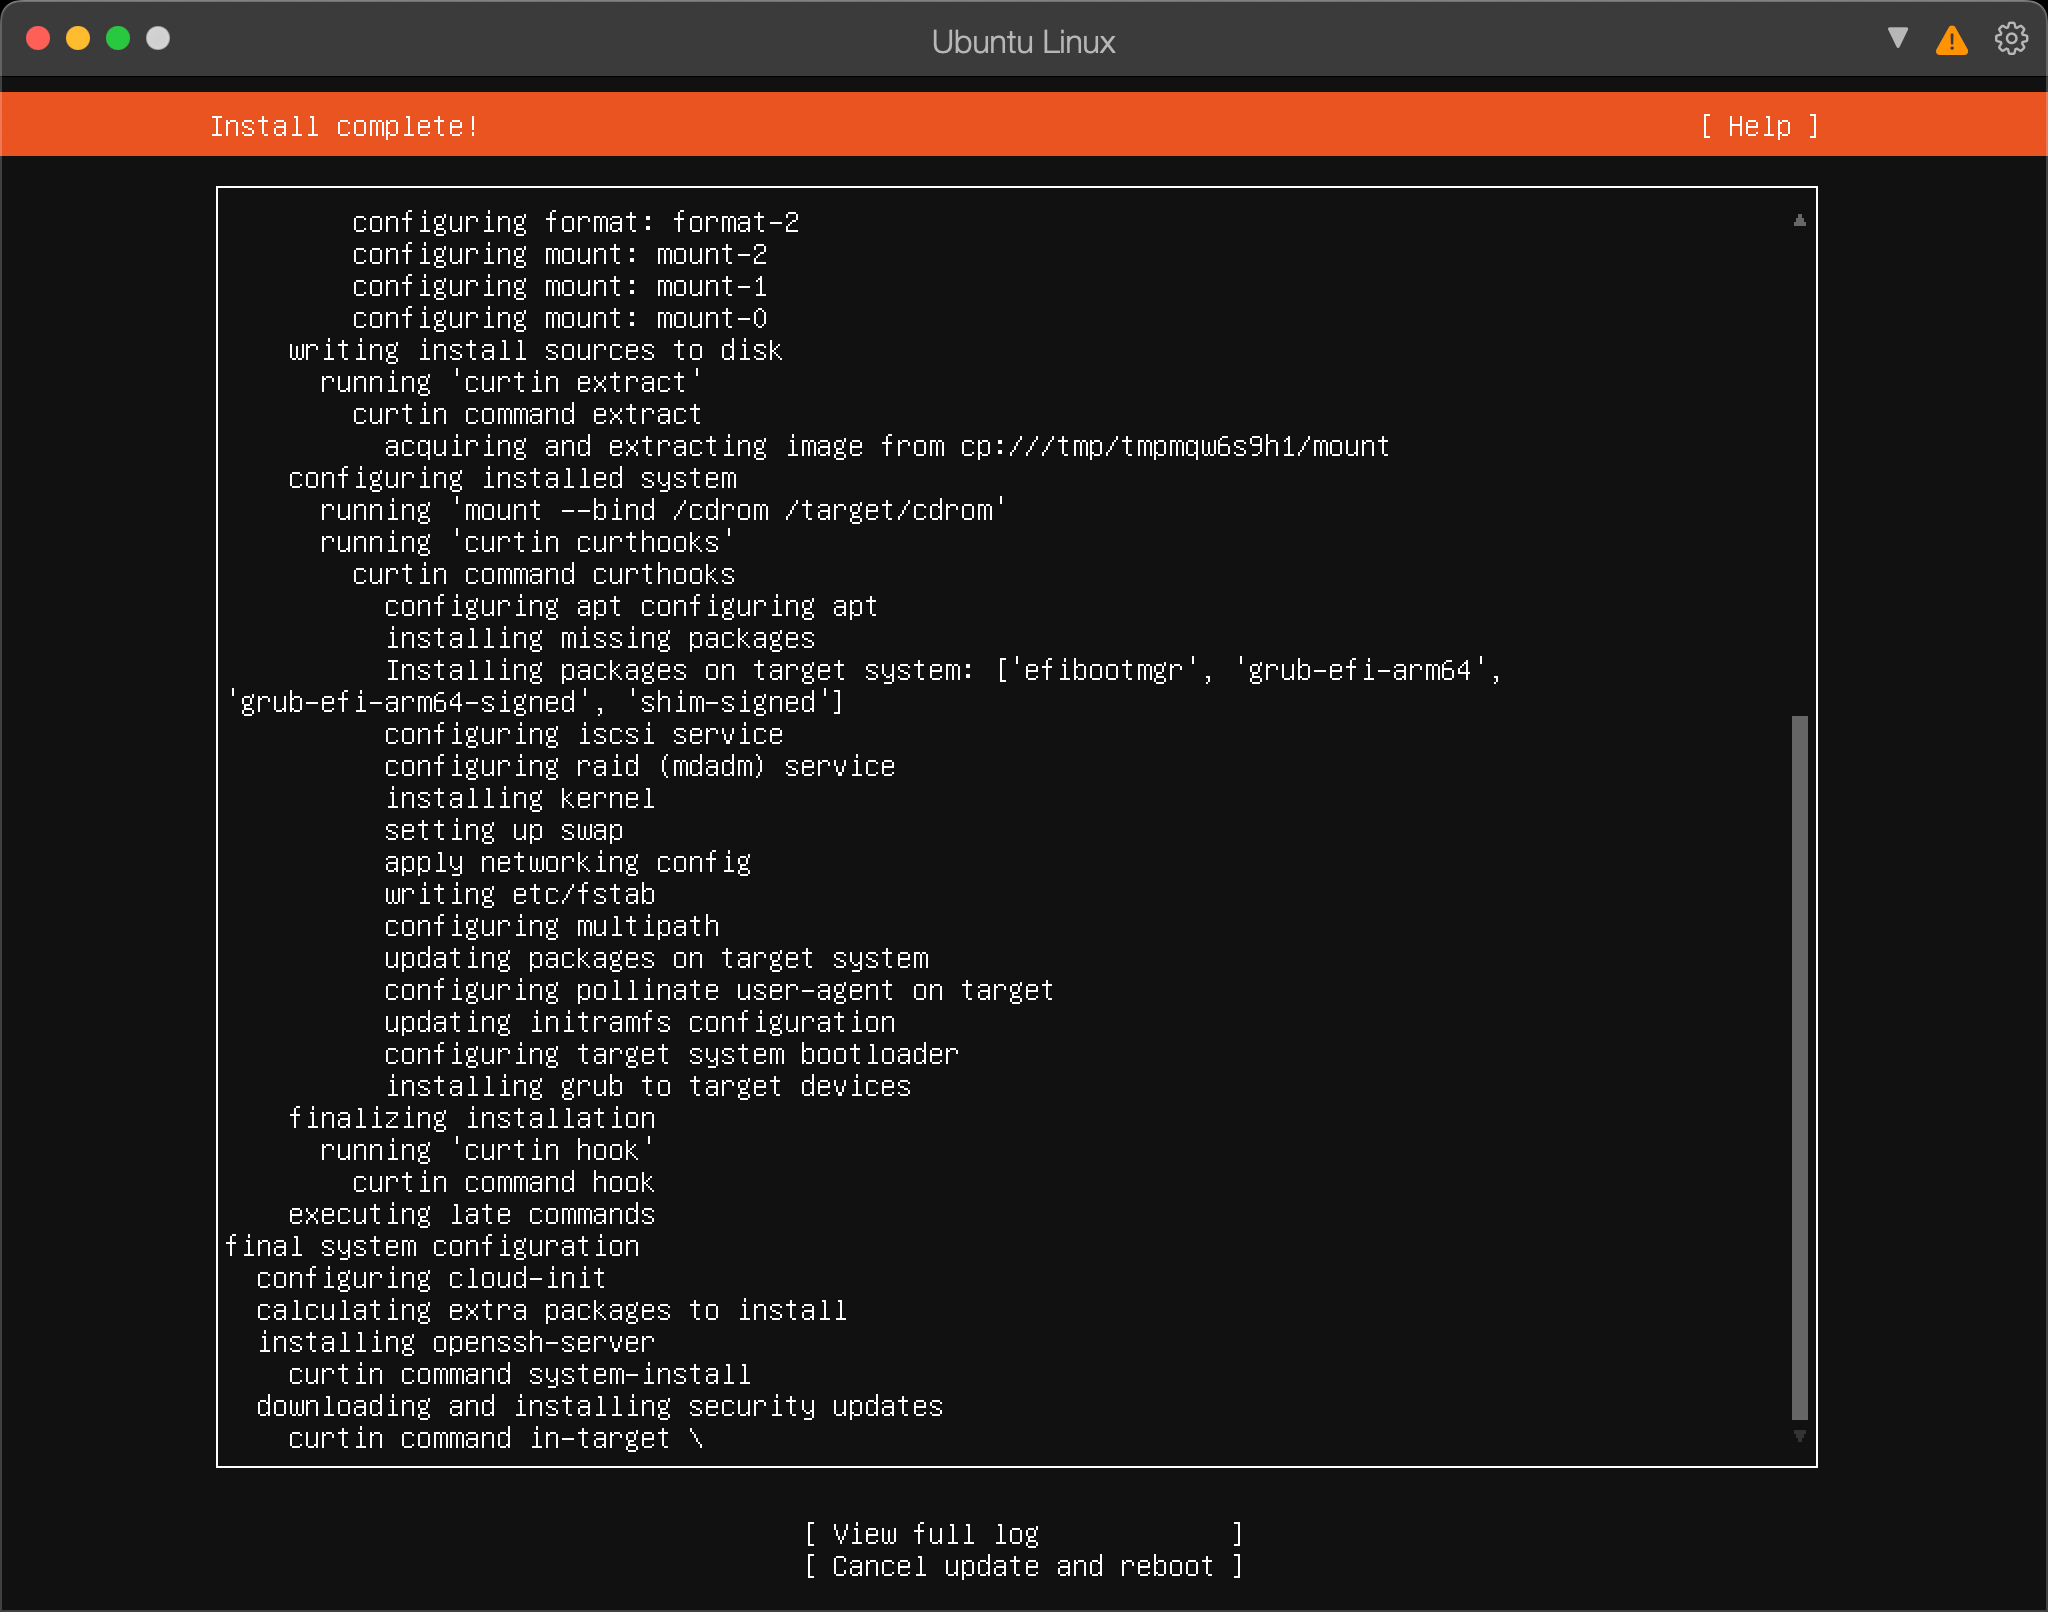Click line 'configuring multipath'
Screen dimensions: 2048x1612
(x=552, y=926)
